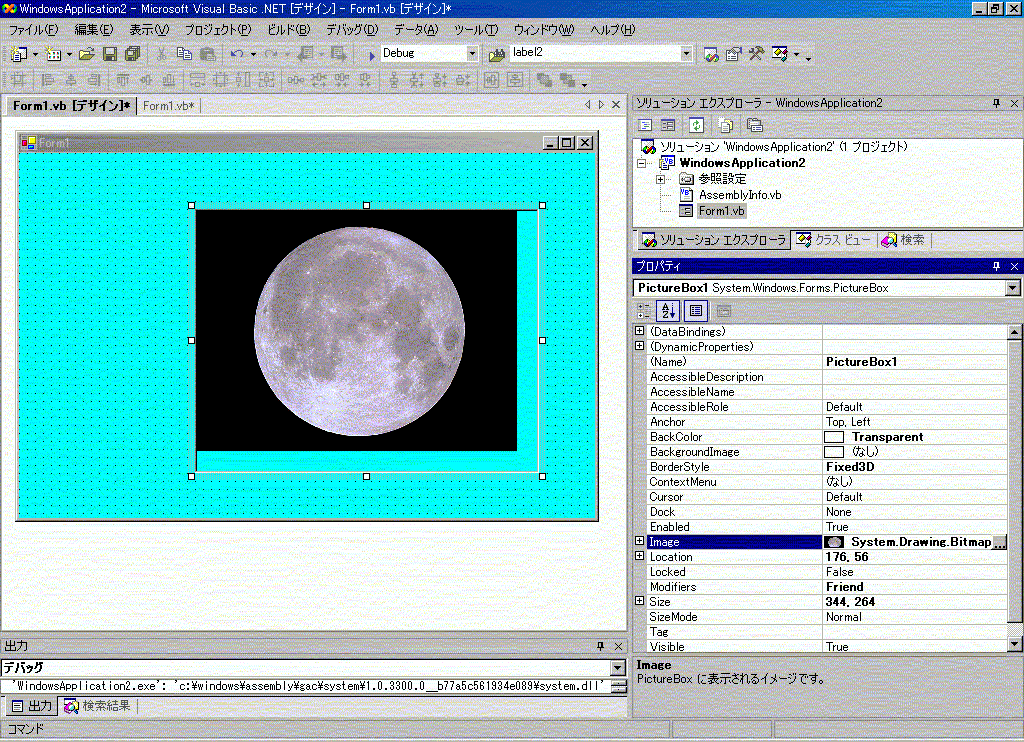The image size is (1024, 742).
Task: Open the Debug configuration dropdown
Action: (x=472, y=54)
